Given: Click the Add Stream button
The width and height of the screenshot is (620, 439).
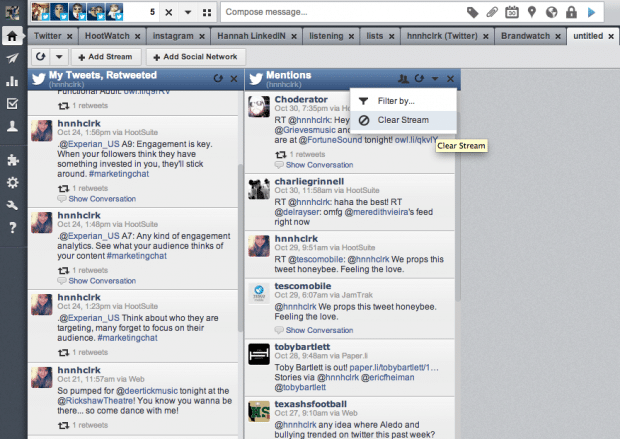Looking at the screenshot, I should [x=105, y=57].
